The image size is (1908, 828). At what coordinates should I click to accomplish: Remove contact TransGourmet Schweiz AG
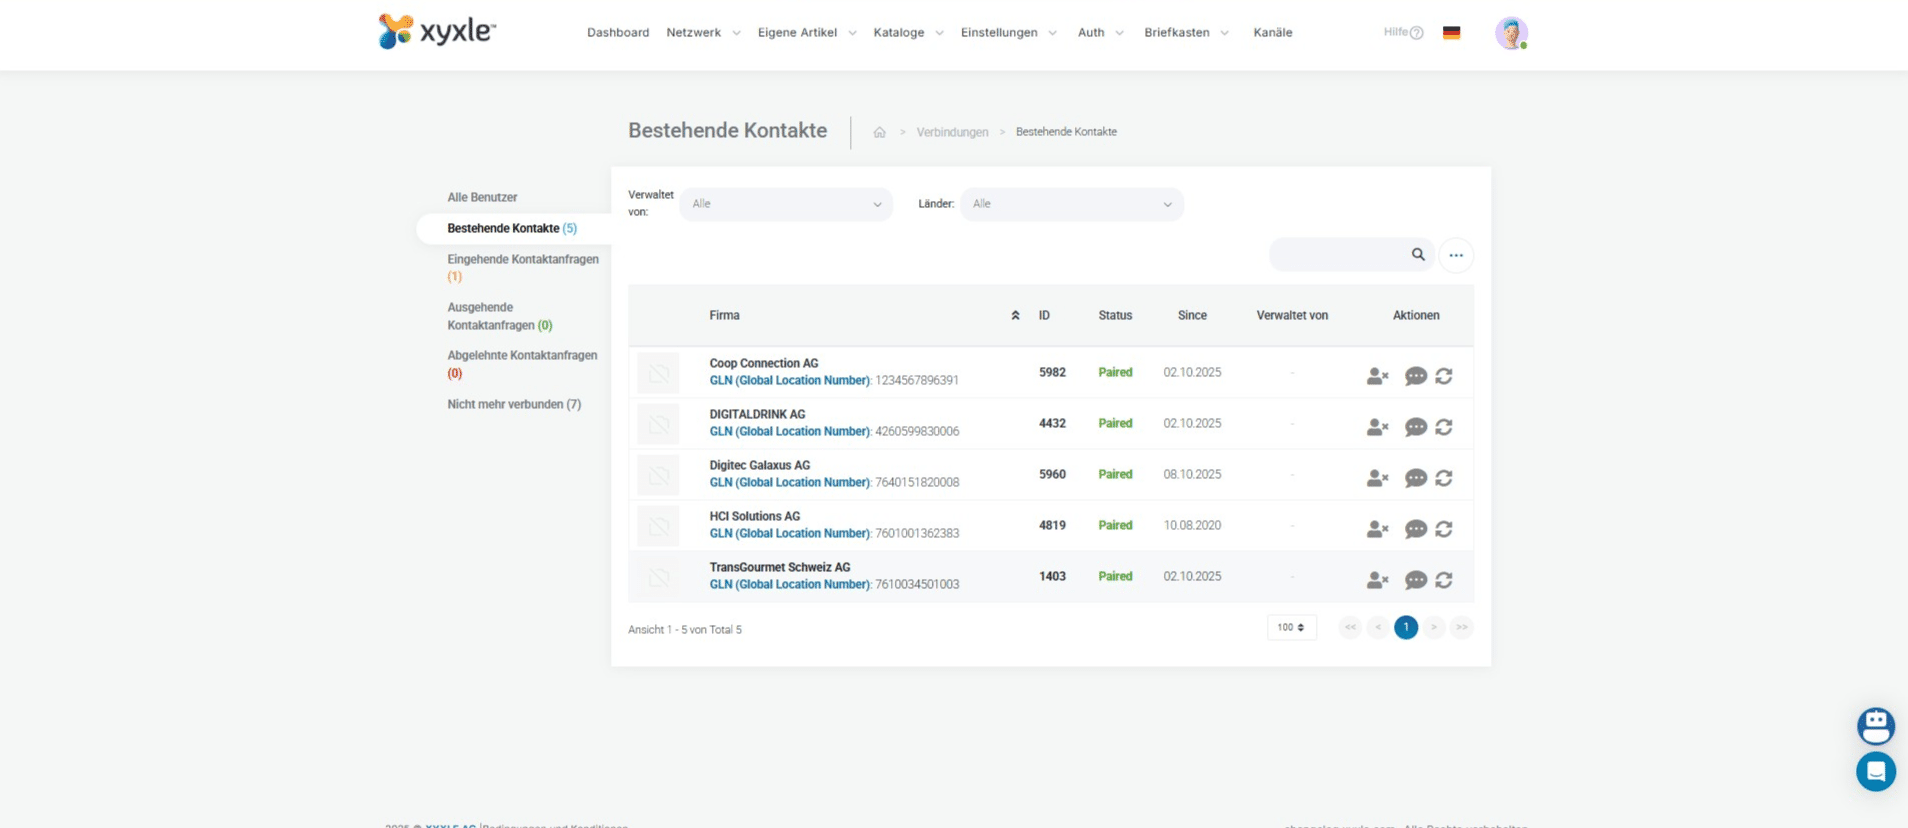click(x=1377, y=580)
